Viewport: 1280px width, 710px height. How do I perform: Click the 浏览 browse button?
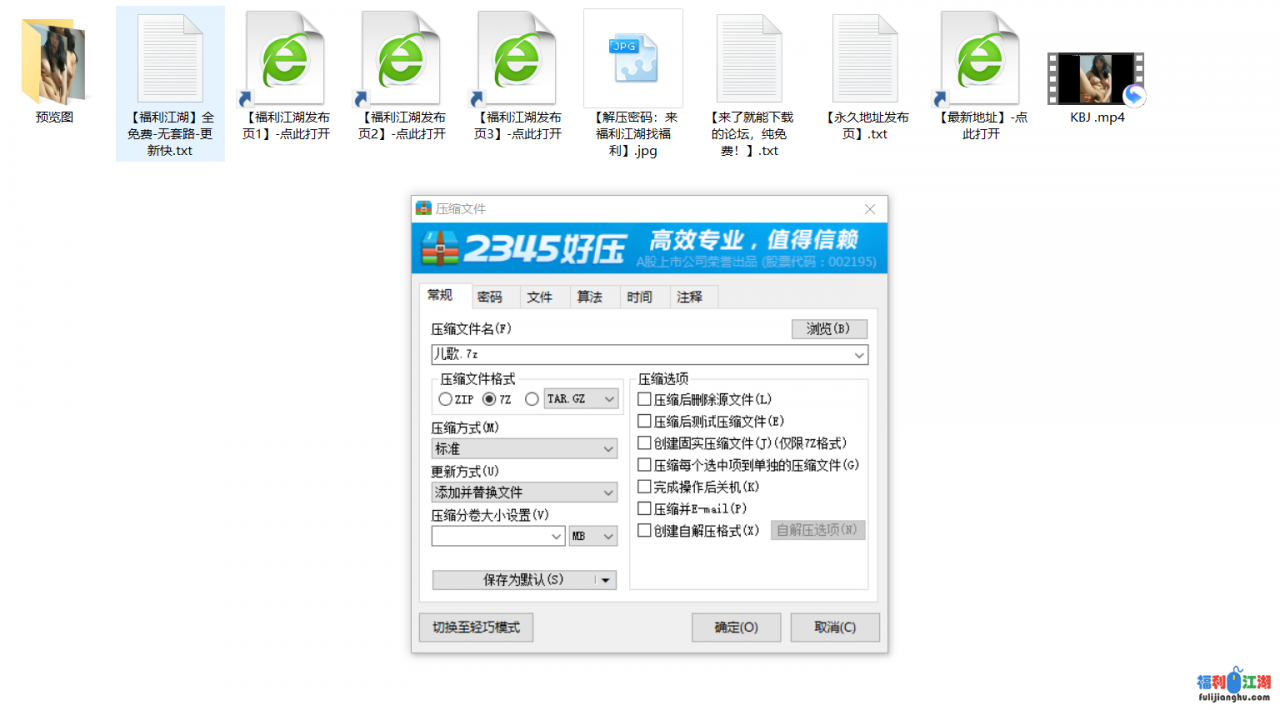tap(828, 329)
